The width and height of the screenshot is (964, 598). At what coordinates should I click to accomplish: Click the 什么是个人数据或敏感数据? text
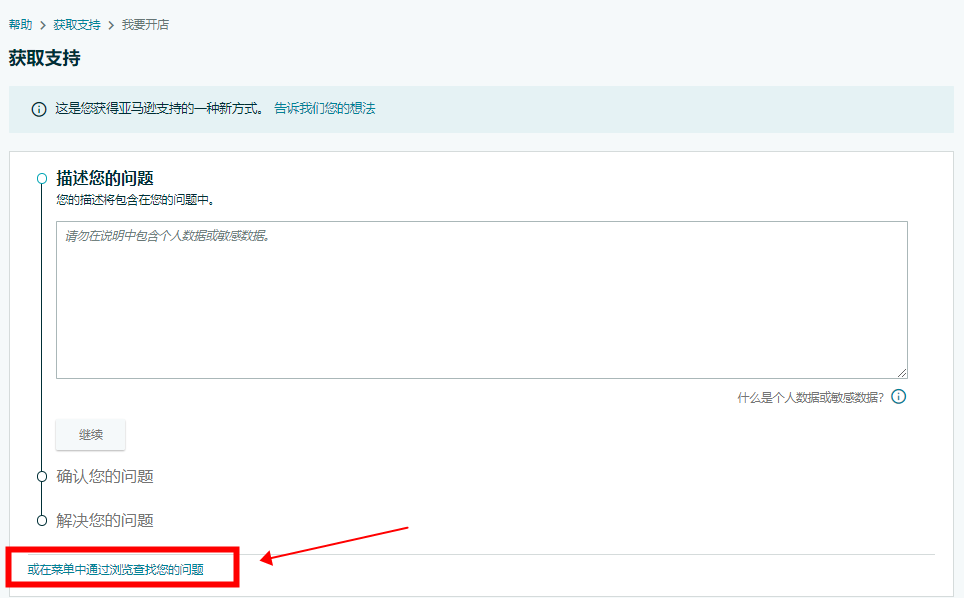[x=810, y=398]
